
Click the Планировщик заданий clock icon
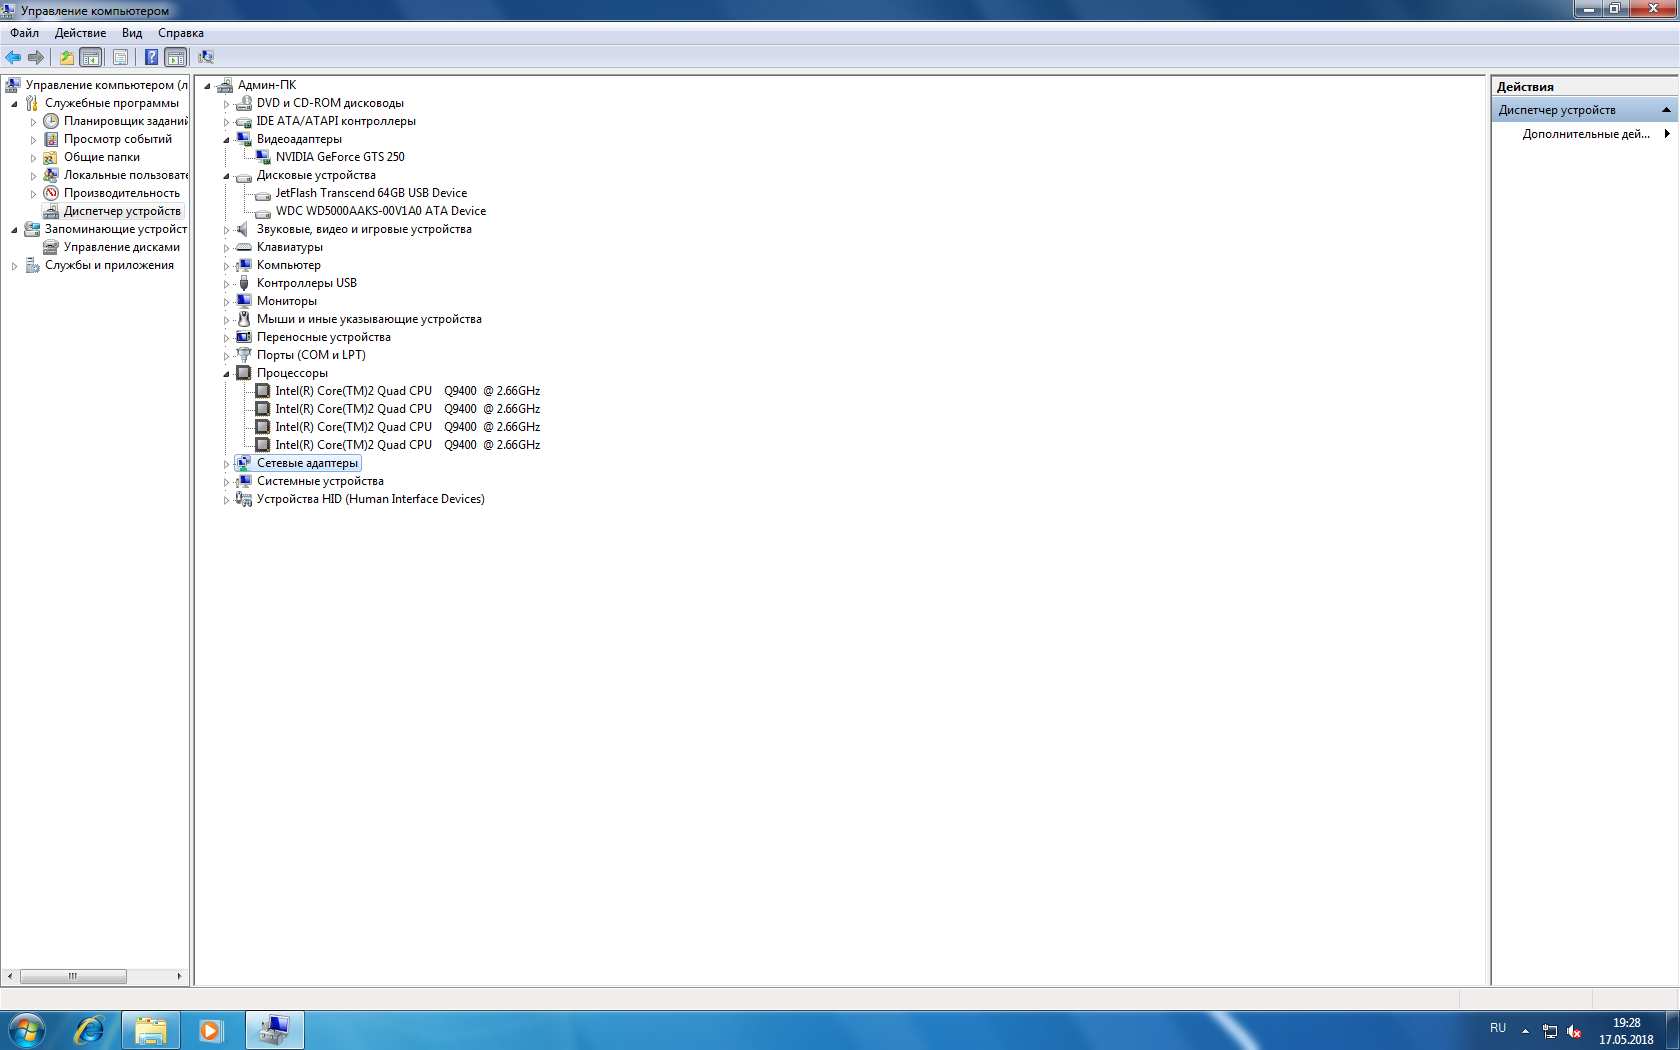point(51,121)
